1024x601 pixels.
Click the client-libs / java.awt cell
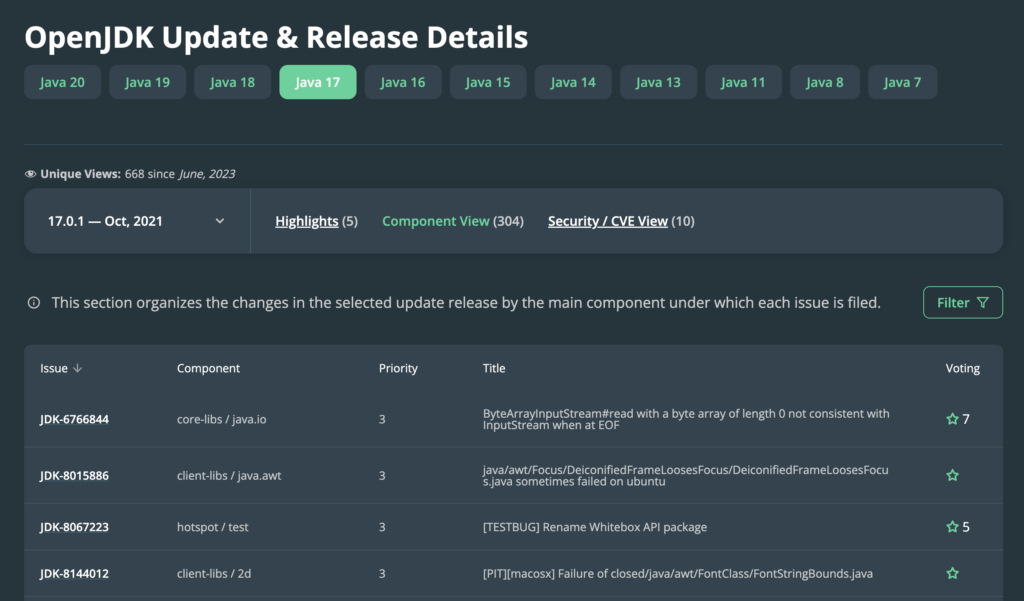click(229, 476)
